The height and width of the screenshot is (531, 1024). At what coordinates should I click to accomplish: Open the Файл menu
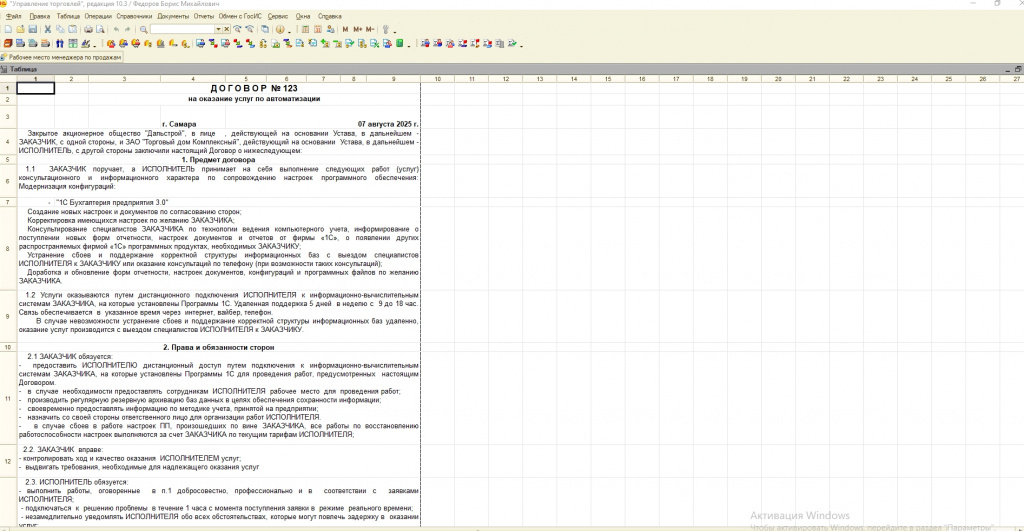click(14, 16)
